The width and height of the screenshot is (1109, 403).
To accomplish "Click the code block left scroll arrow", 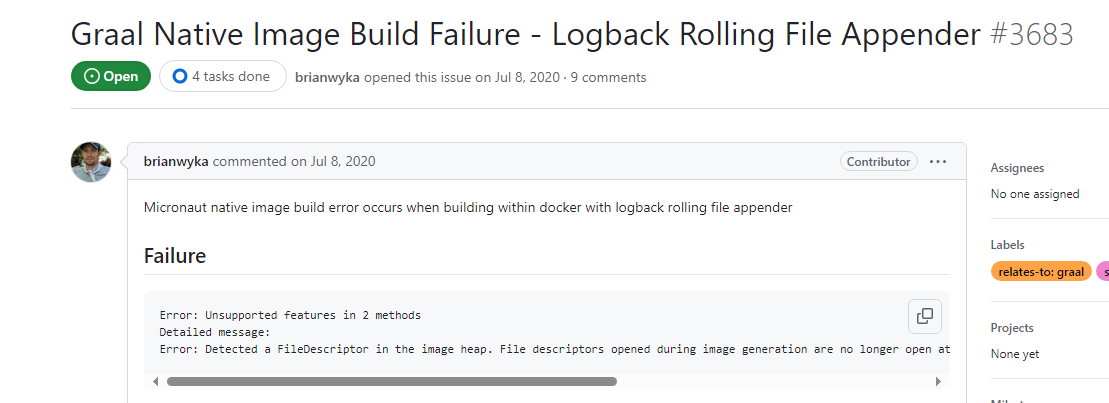I will pyautogui.click(x=156, y=381).
